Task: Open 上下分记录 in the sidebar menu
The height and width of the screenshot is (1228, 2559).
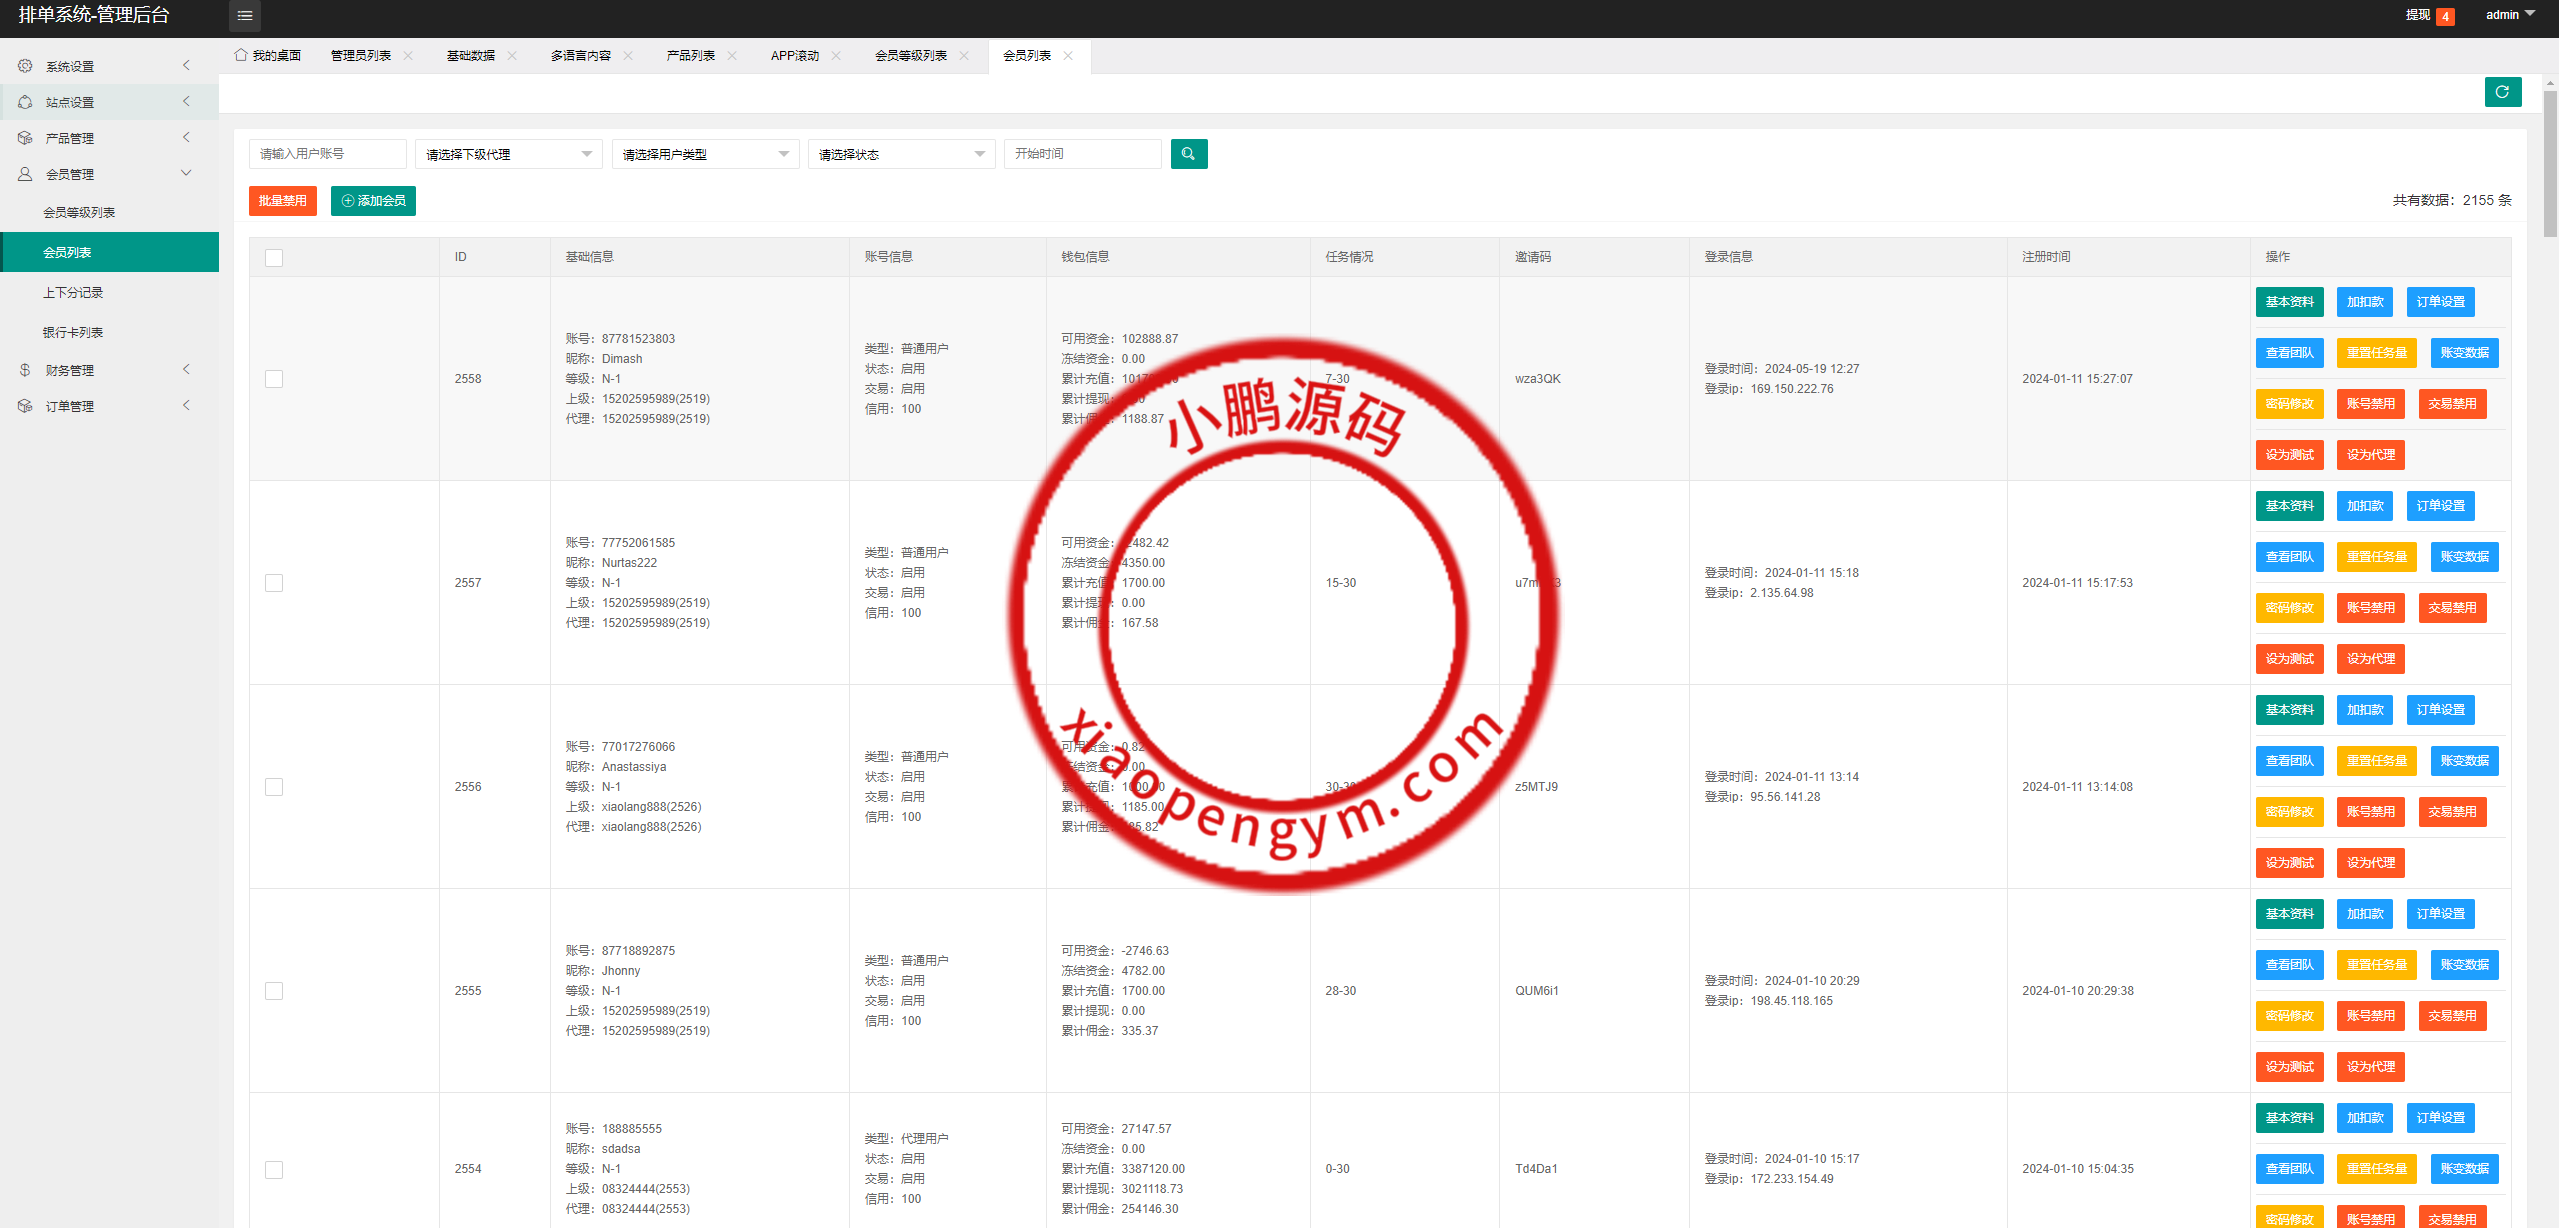Action: (73, 293)
